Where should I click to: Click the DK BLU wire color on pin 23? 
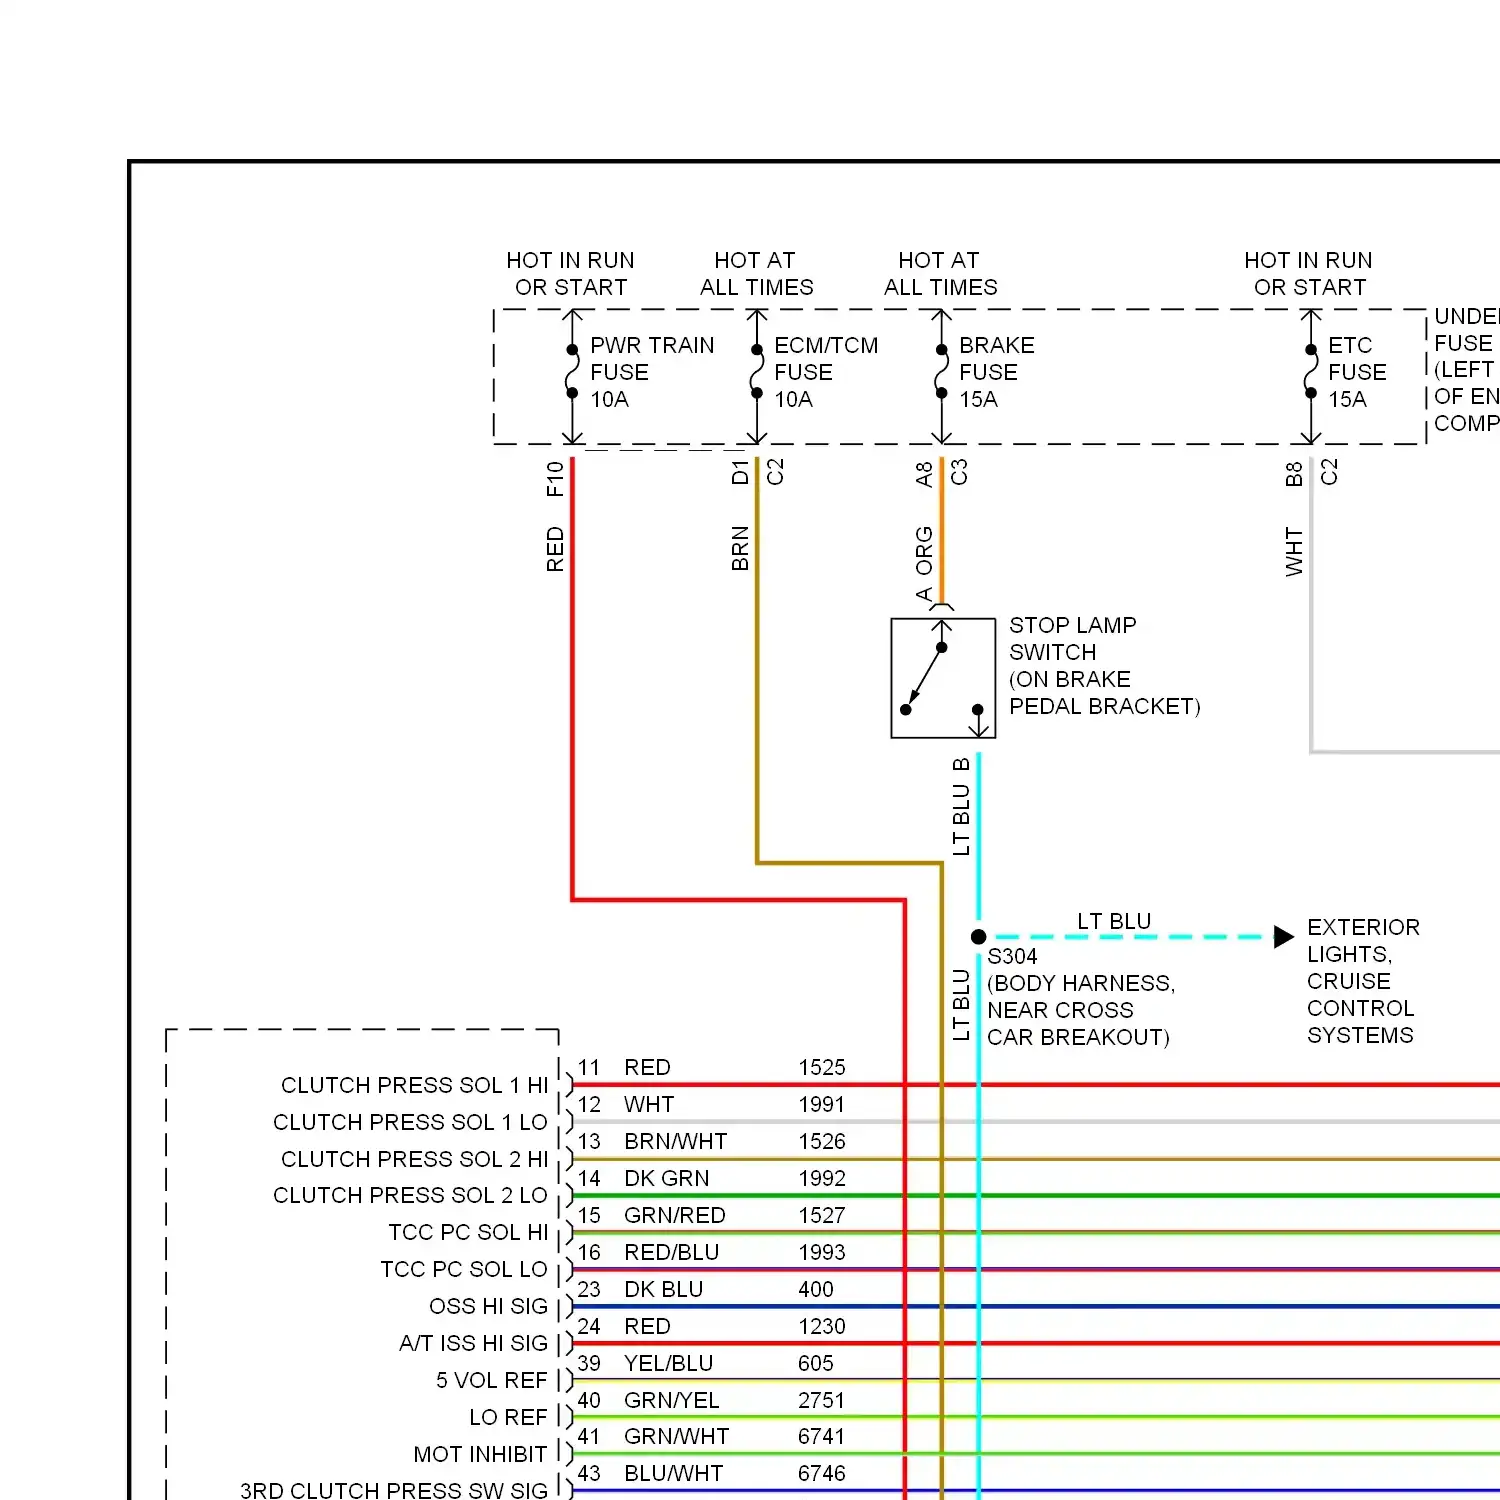coord(663,1289)
